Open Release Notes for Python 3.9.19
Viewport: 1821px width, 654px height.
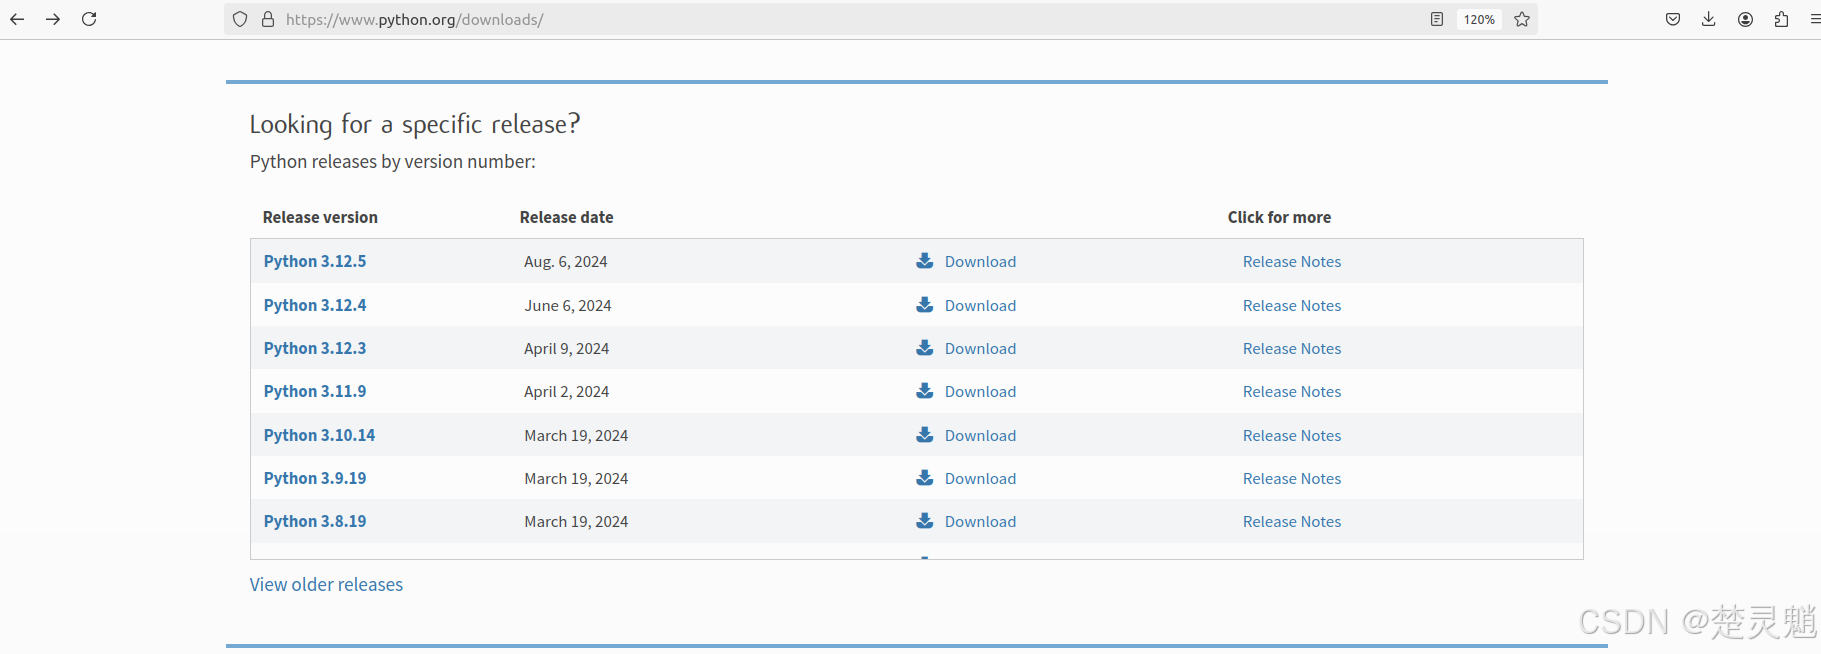tap(1291, 478)
